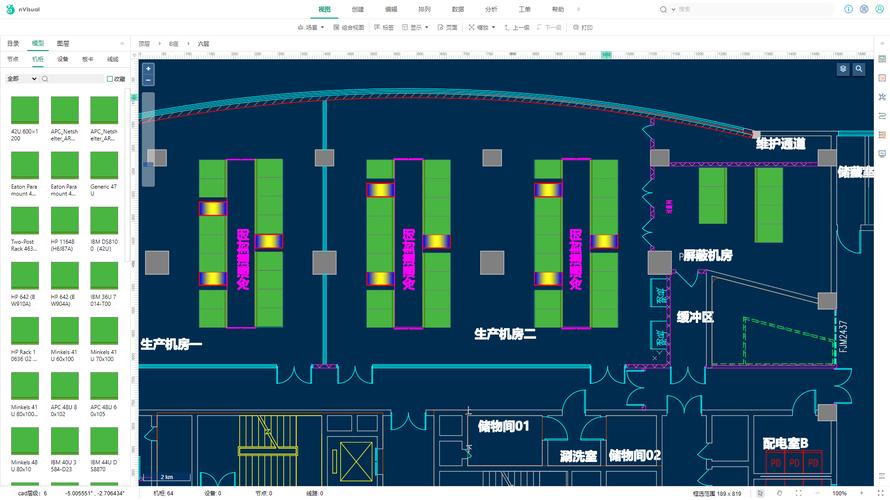Click the tools icon in right sidebar
This screenshot has width=890, height=500.
[881, 97]
